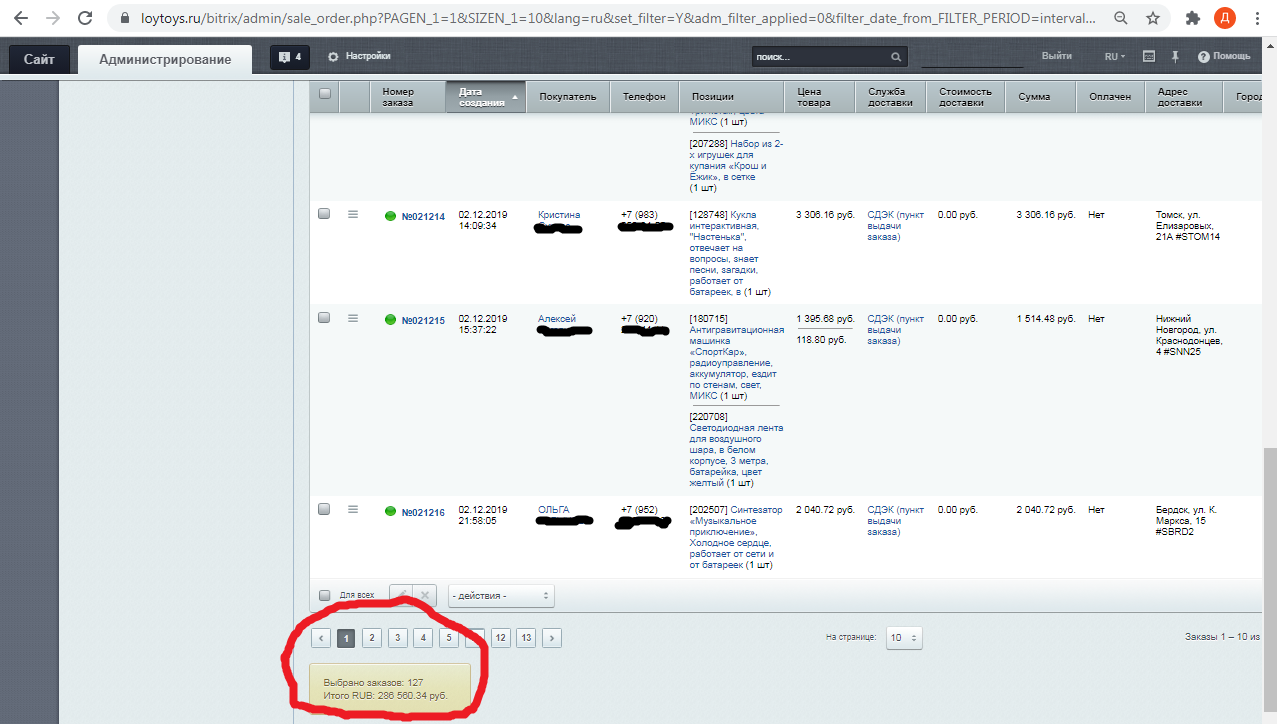This screenshot has width=1277, height=724.
Task: Open buyer Кристина profile link
Action: coord(558,215)
